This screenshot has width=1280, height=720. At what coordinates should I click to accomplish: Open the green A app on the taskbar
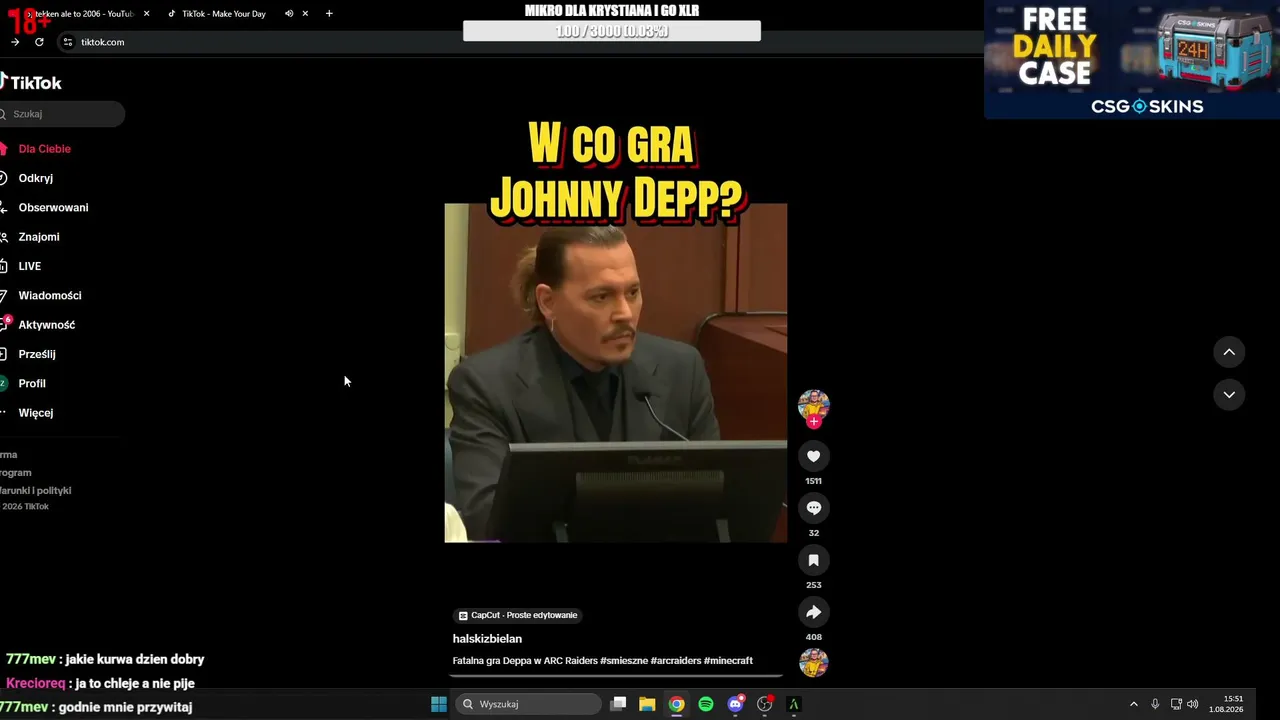[x=794, y=704]
